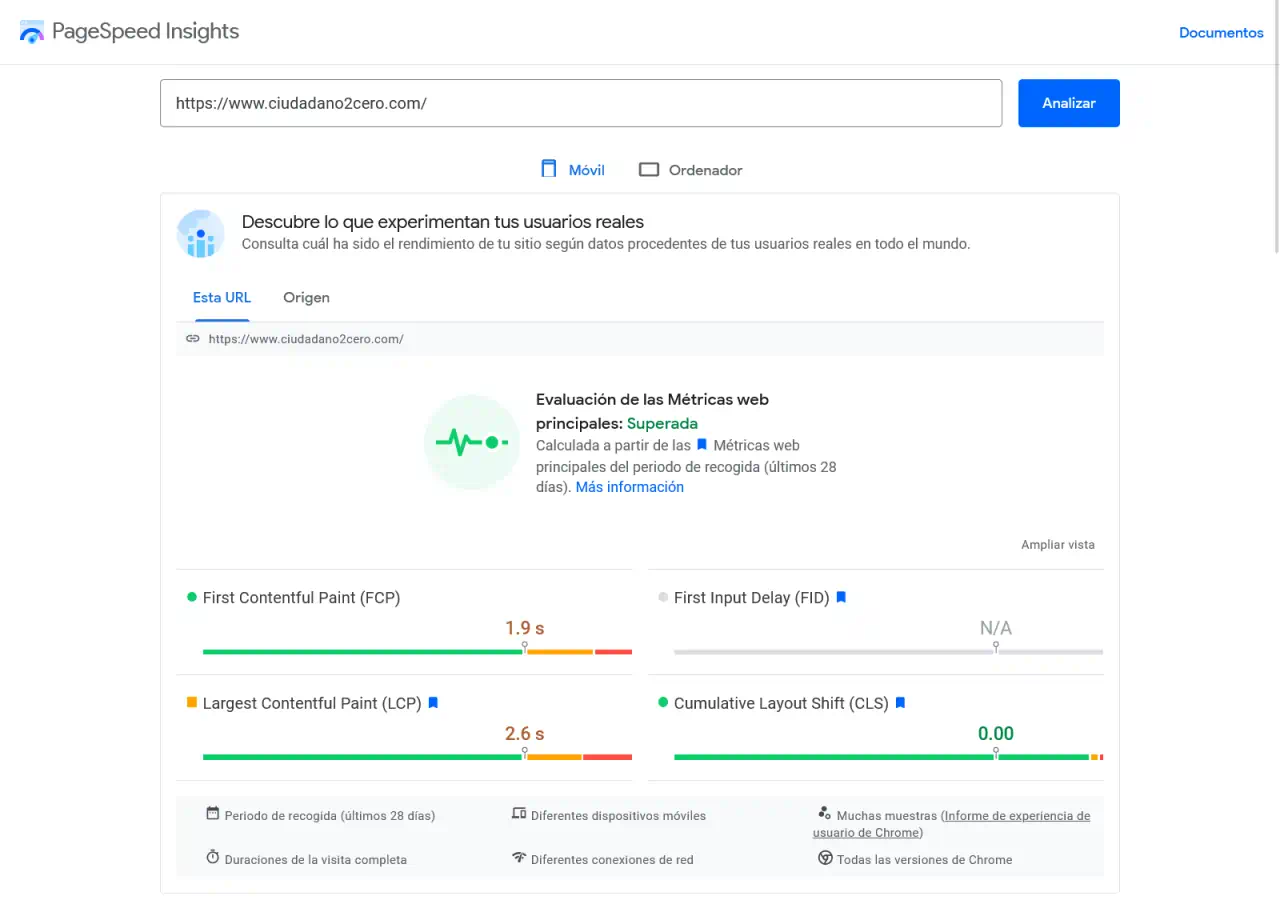Click the samples icon by Muchas muestras
Image resolution: width=1280 pixels, height=900 pixels.
(x=825, y=813)
